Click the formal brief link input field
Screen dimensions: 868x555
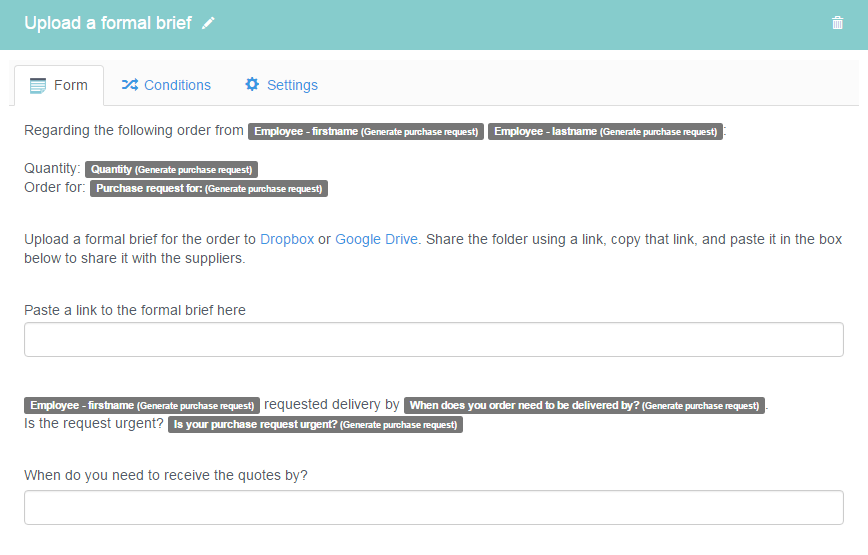pyautogui.click(x=433, y=340)
